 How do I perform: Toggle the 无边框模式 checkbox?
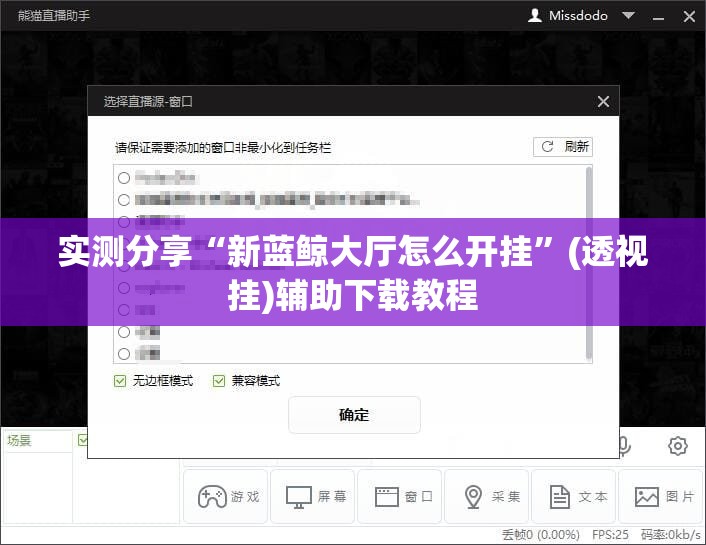120,381
